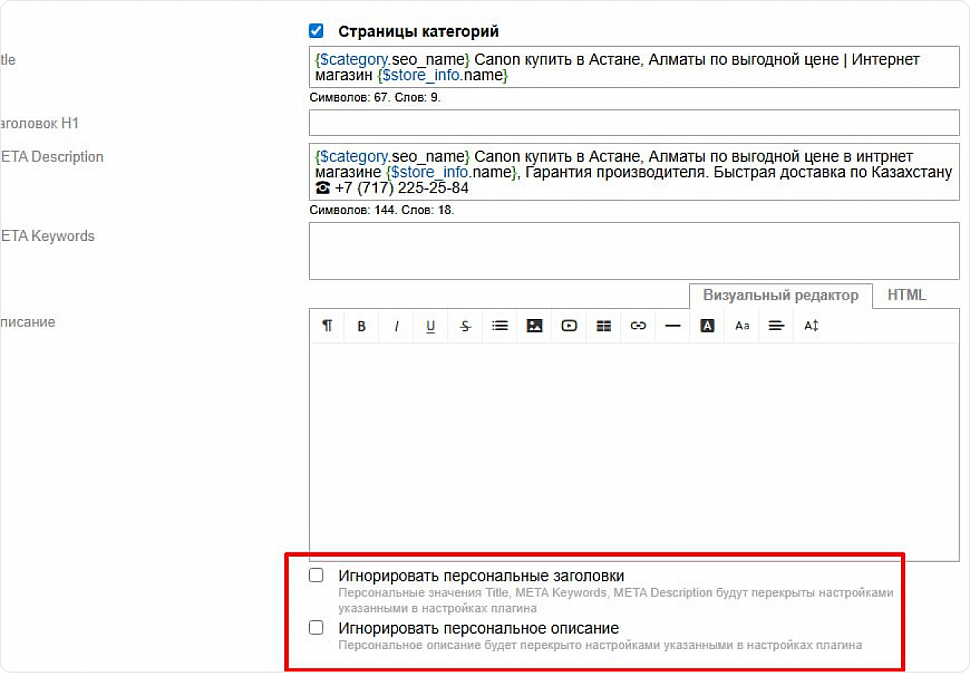This screenshot has width=970, height=673.
Task: Switch to the HTML editor tab
Action: 906,295
